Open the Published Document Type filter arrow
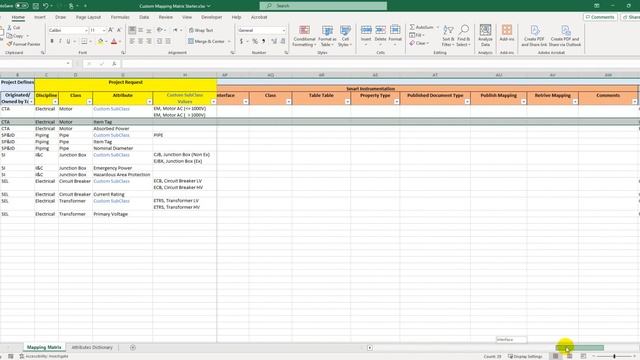The width and height of the screenshot is (640, 360). pos(467,102)
